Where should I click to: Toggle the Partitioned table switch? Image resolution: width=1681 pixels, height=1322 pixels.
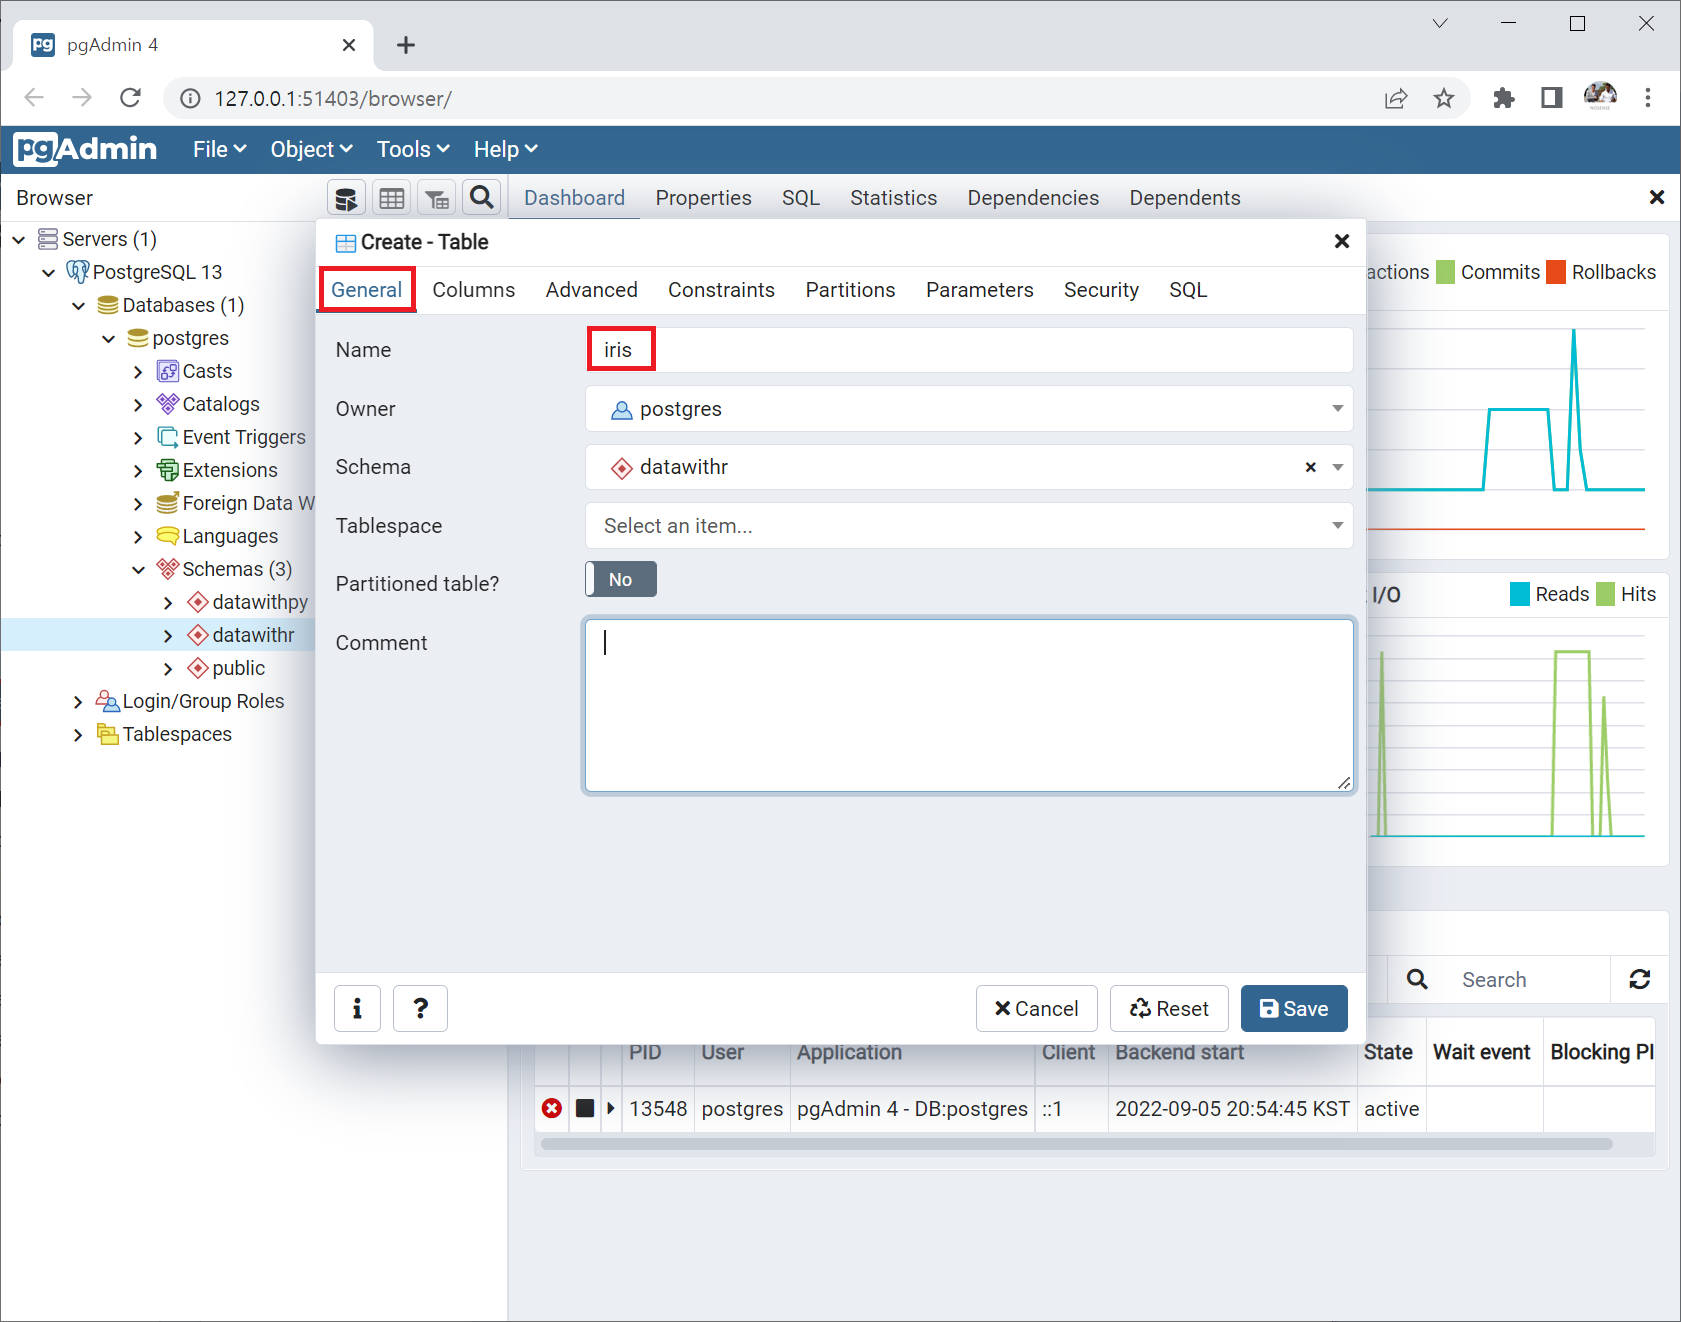point(621,579)
